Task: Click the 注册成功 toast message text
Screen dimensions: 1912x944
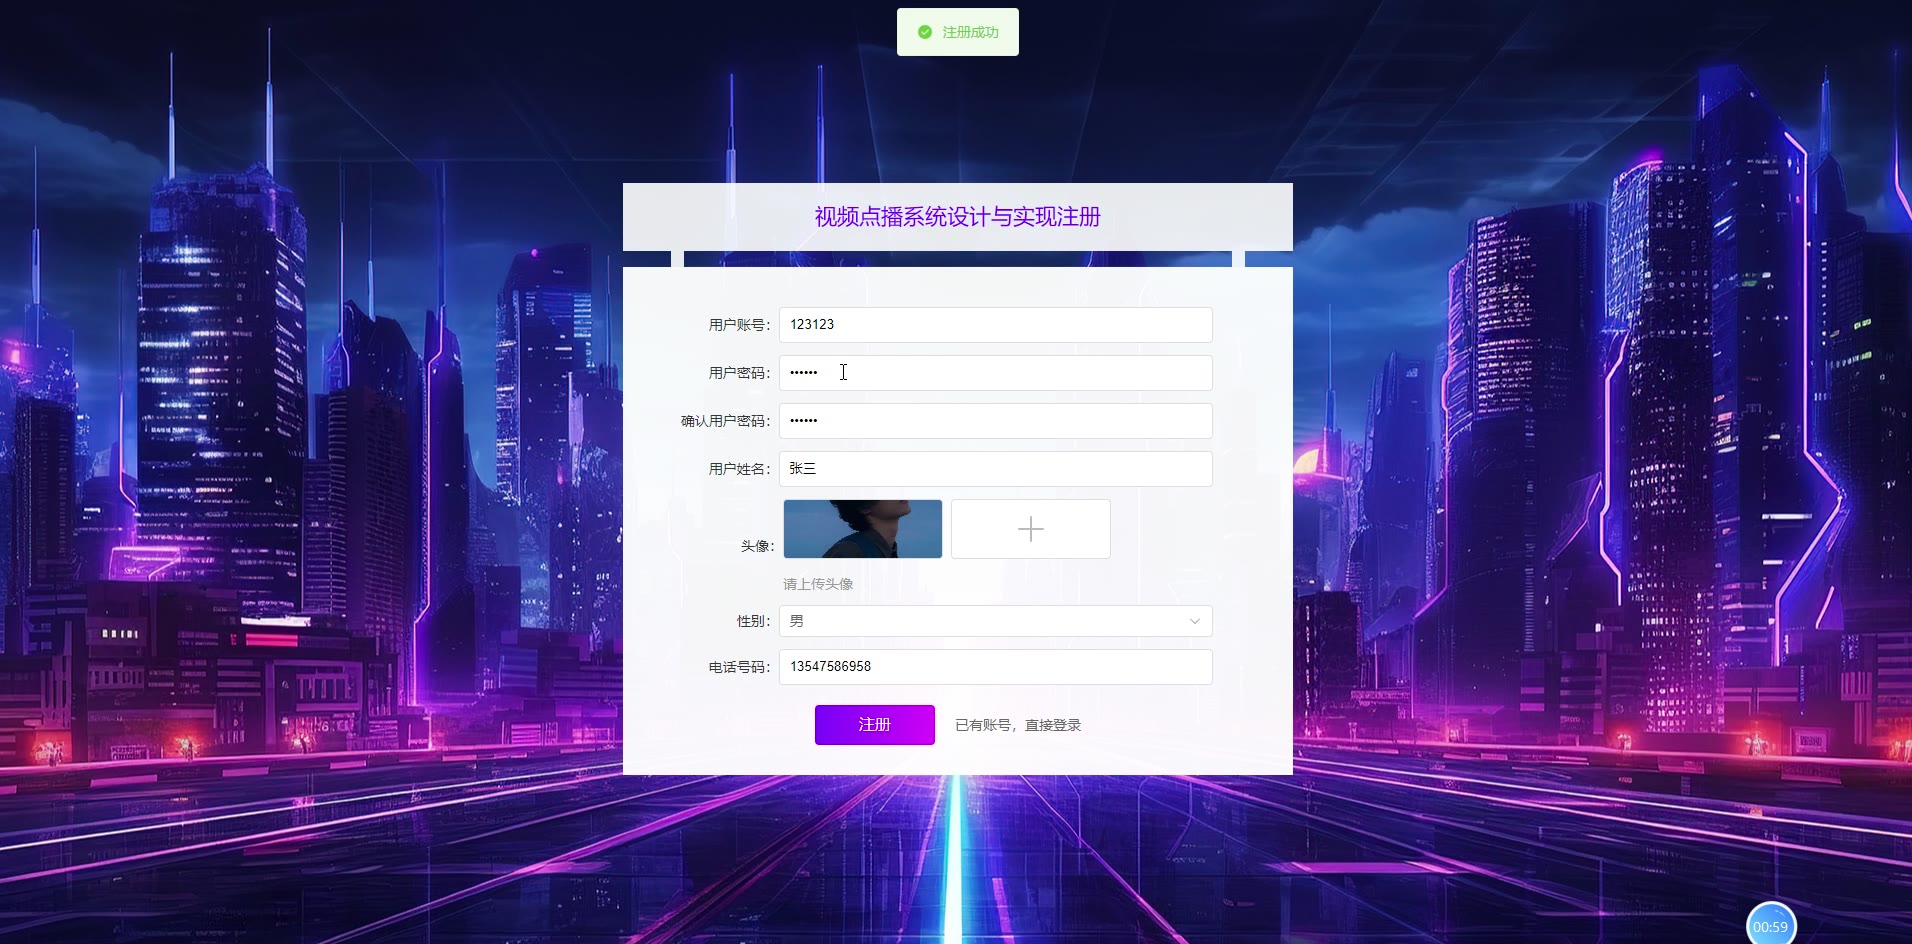Action: click(x=970, y=32)
